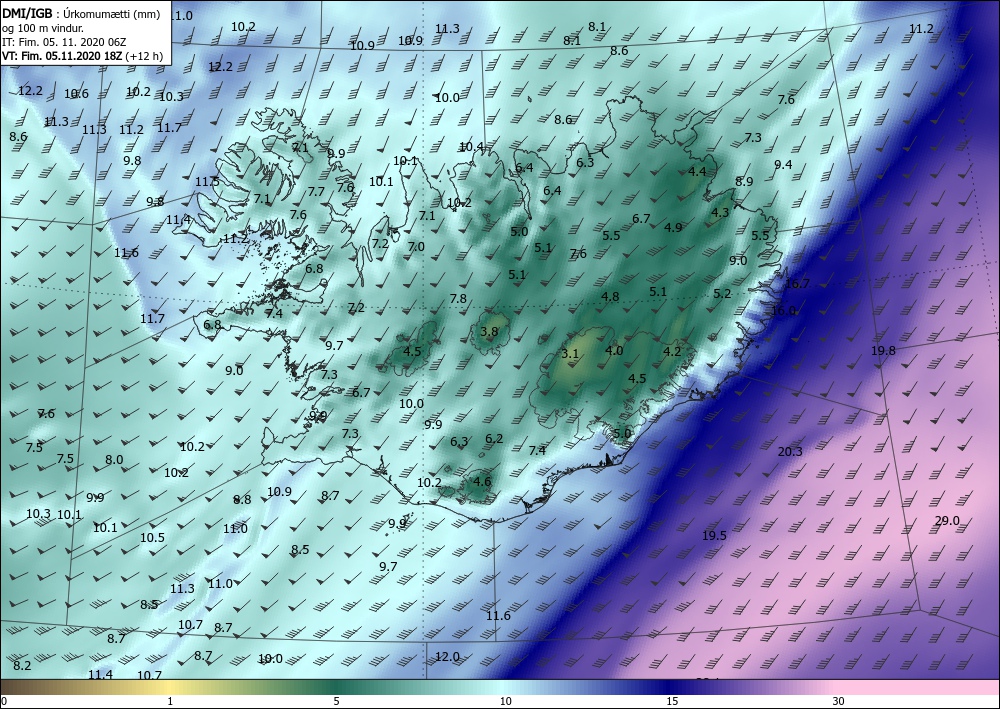The width and height of the screenshot is (1000, 709).
Task: Click the 9.4 value in the east
Action: (x=783, y=164)
